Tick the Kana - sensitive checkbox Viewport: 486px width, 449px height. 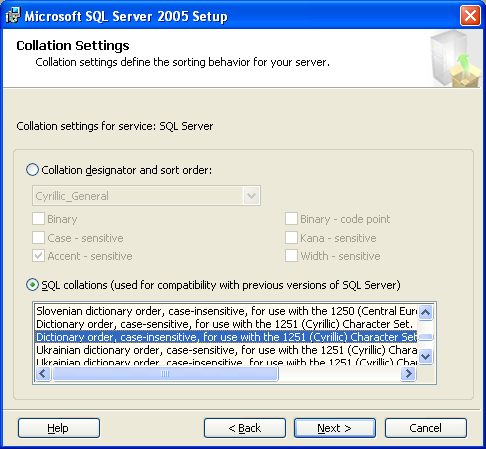pyautogui.click(x=291, y=238)
